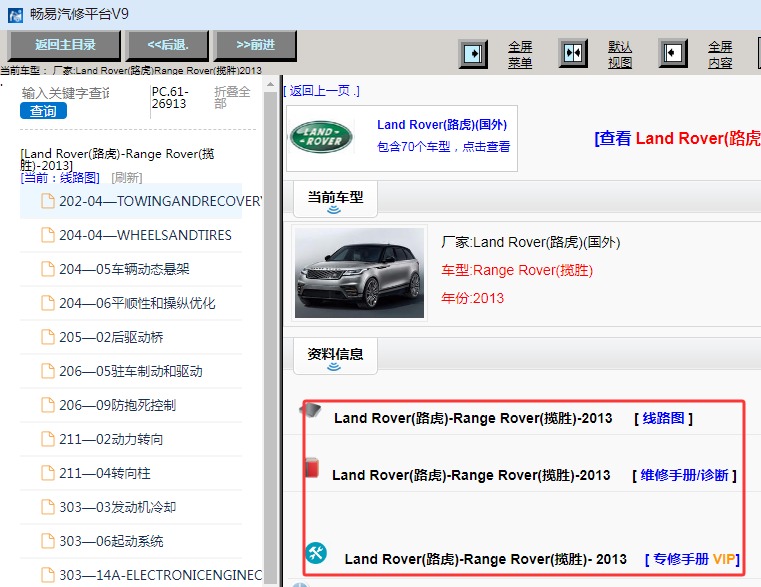The width and height of the screenshot is (761, 587).
Task: Go forward with >>前进 button
Action: [x=255, y=45]
